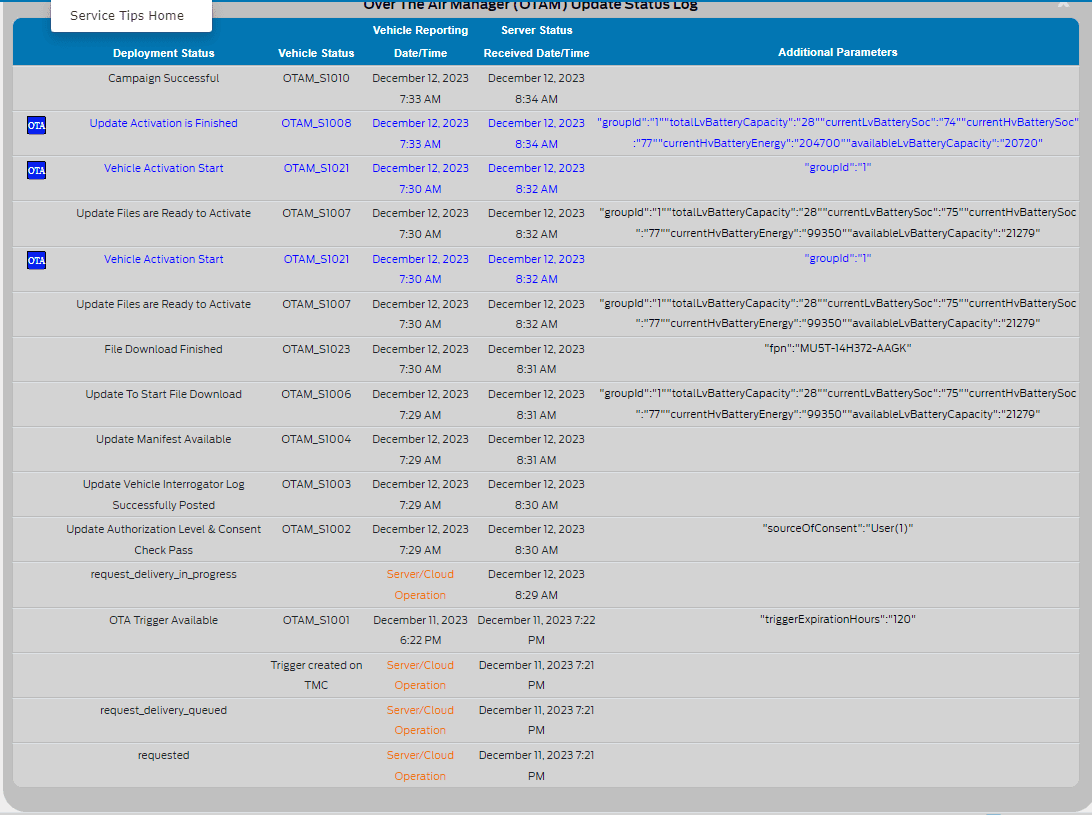Click the Additional Parameters column header
Screen dimensions: 1092x815
point(837,52)
